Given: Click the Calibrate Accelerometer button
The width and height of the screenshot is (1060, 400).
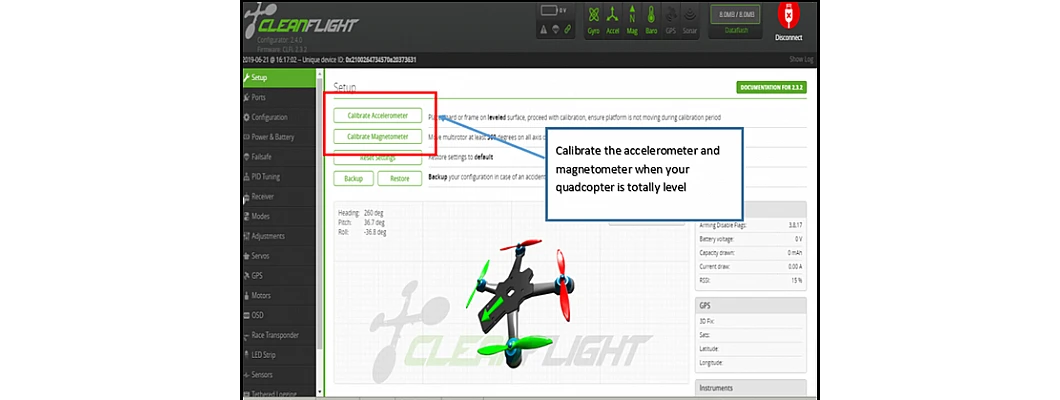Looking at the screenshot, I should 377,116.
